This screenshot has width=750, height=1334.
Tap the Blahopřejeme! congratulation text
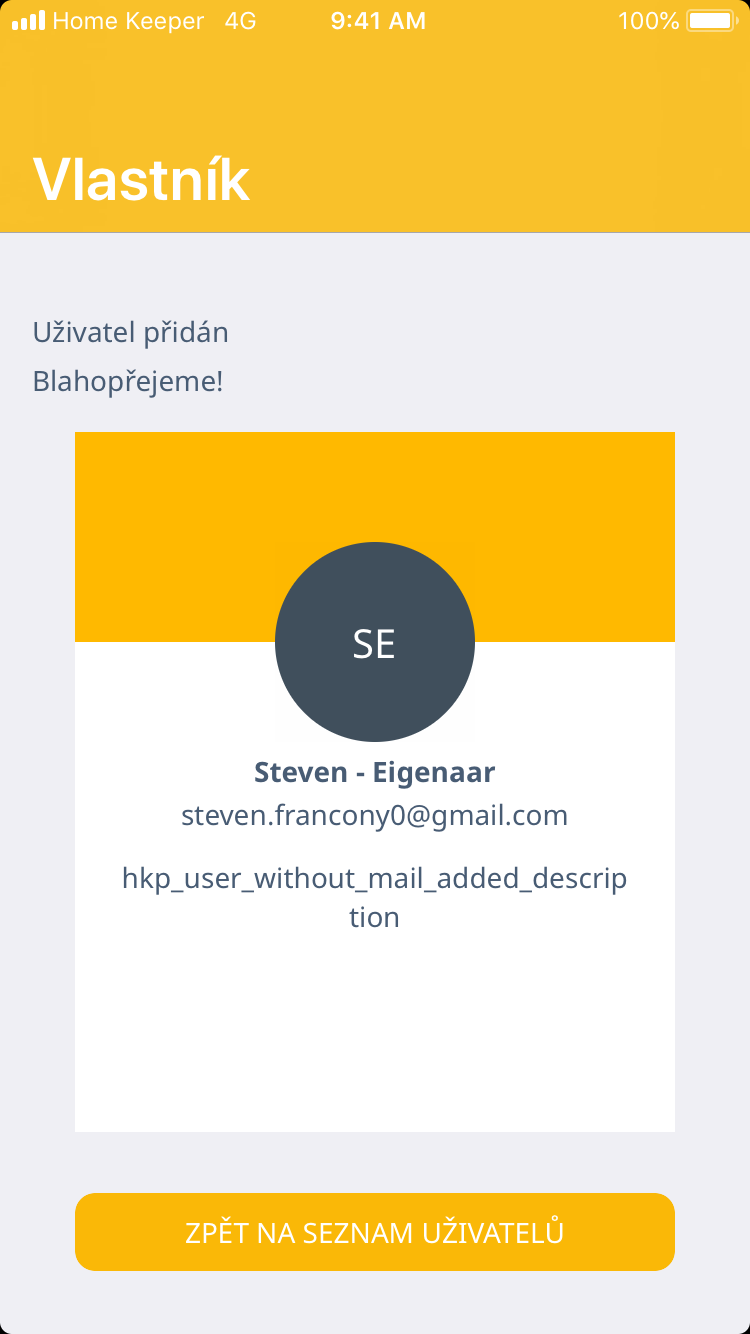point(128,381)
